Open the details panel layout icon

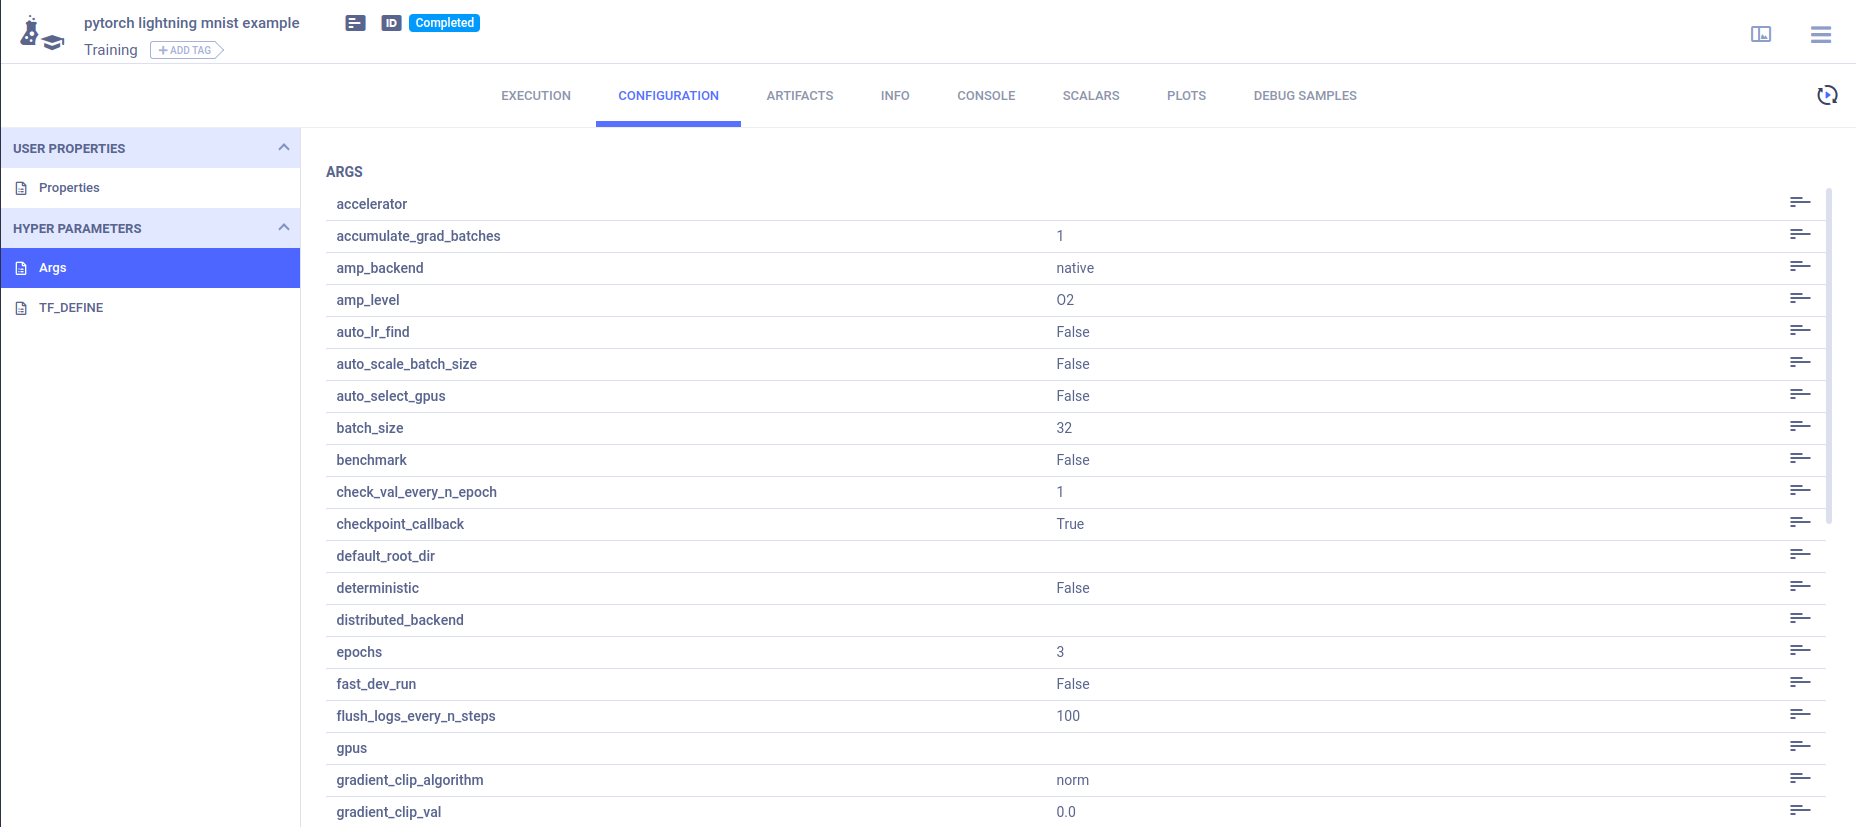[x=1761, y=35]
